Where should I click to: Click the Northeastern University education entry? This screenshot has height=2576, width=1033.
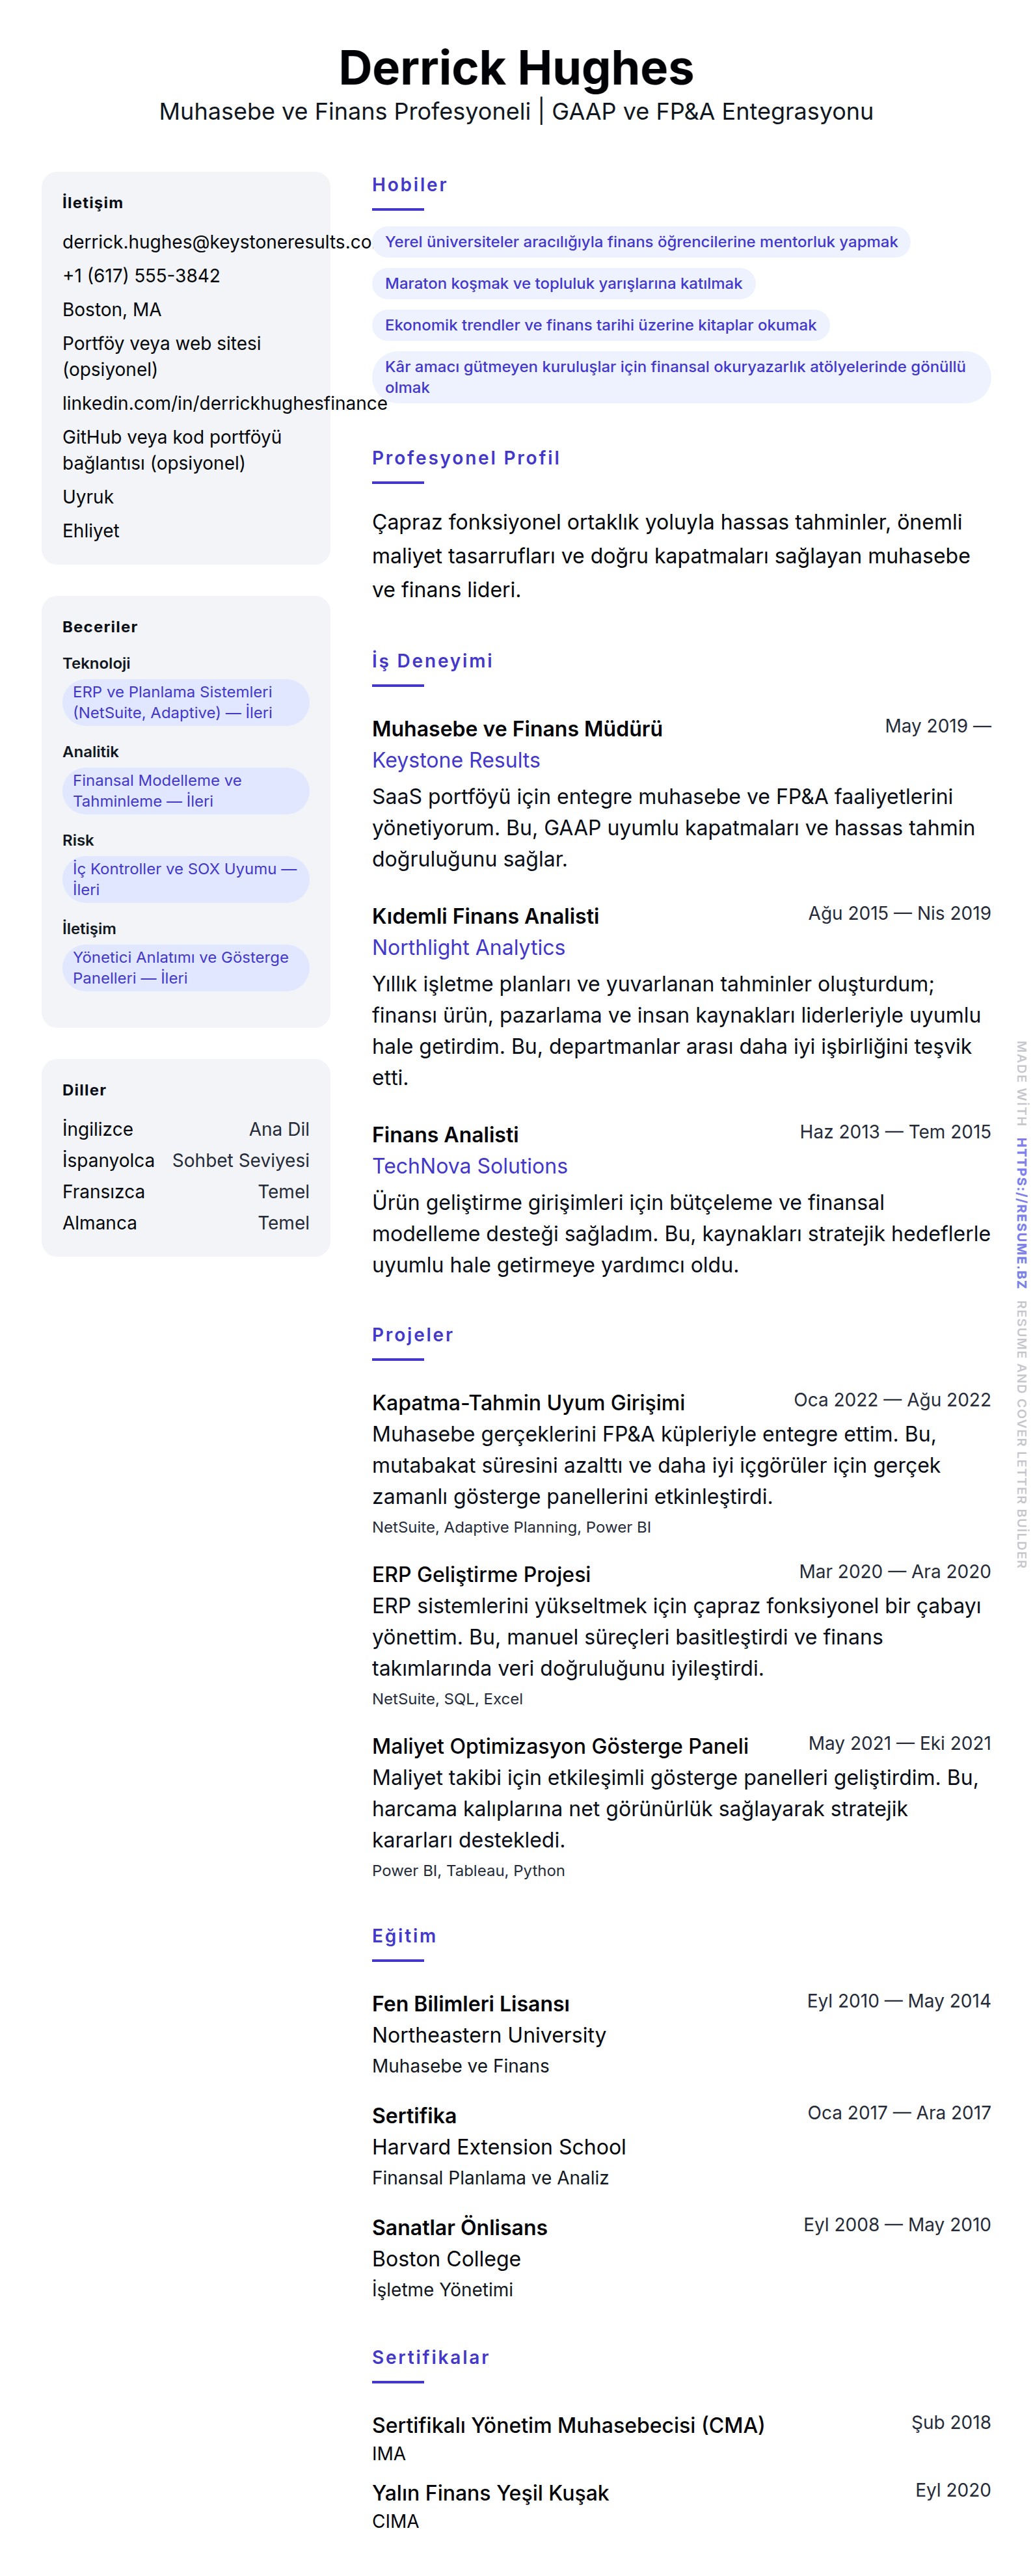click(x=489, y=2035)
